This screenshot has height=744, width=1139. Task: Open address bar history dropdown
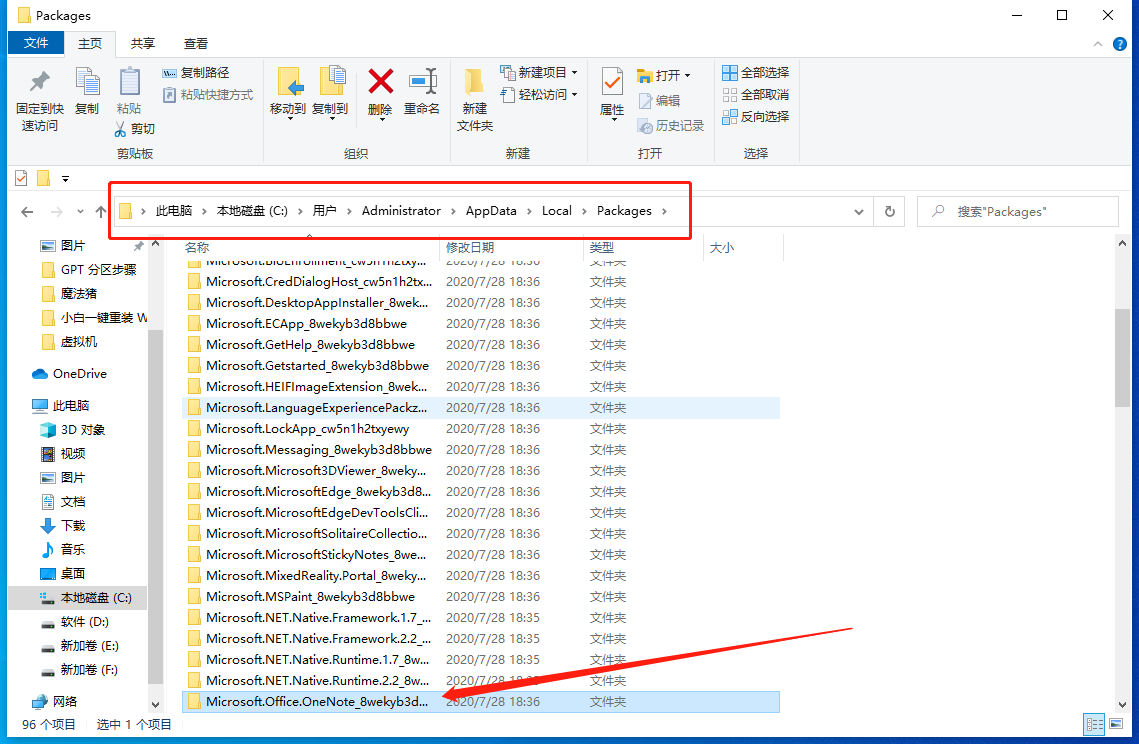coord(859,211)
